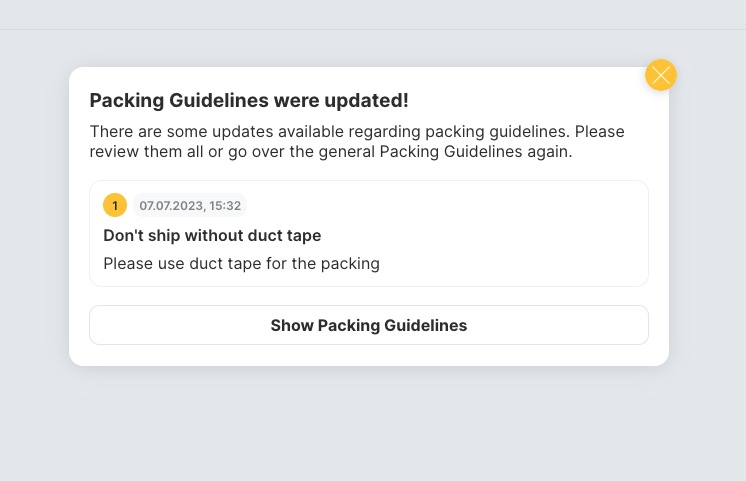Dismiss the packing guidelines update popup
Screen dimensions: 746x481
point(661,75)
